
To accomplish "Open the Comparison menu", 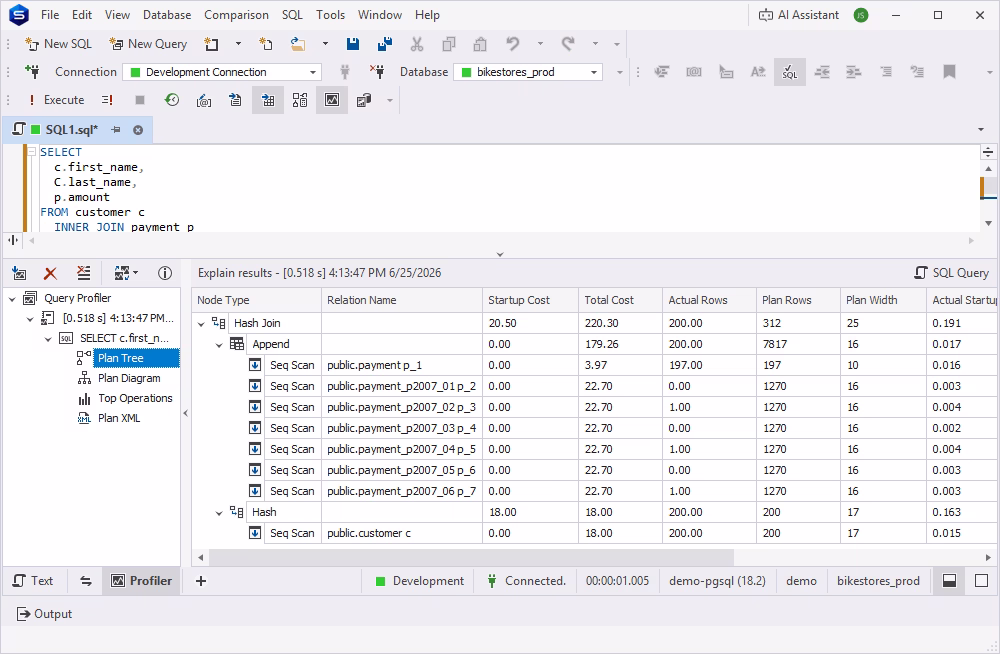I will [x=236, y=15].
